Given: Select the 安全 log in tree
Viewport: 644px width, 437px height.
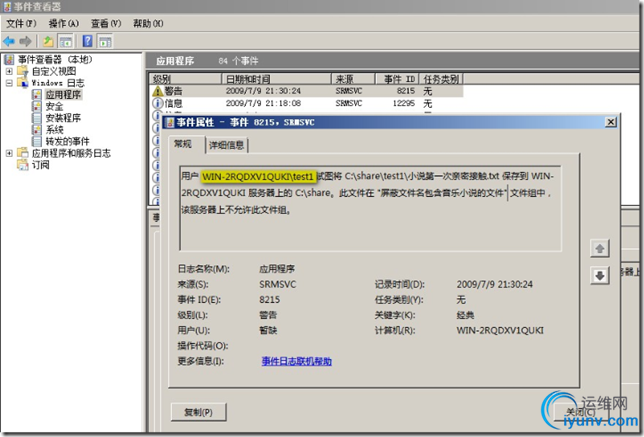Looking at the screenshot, I should pos(54,106).
